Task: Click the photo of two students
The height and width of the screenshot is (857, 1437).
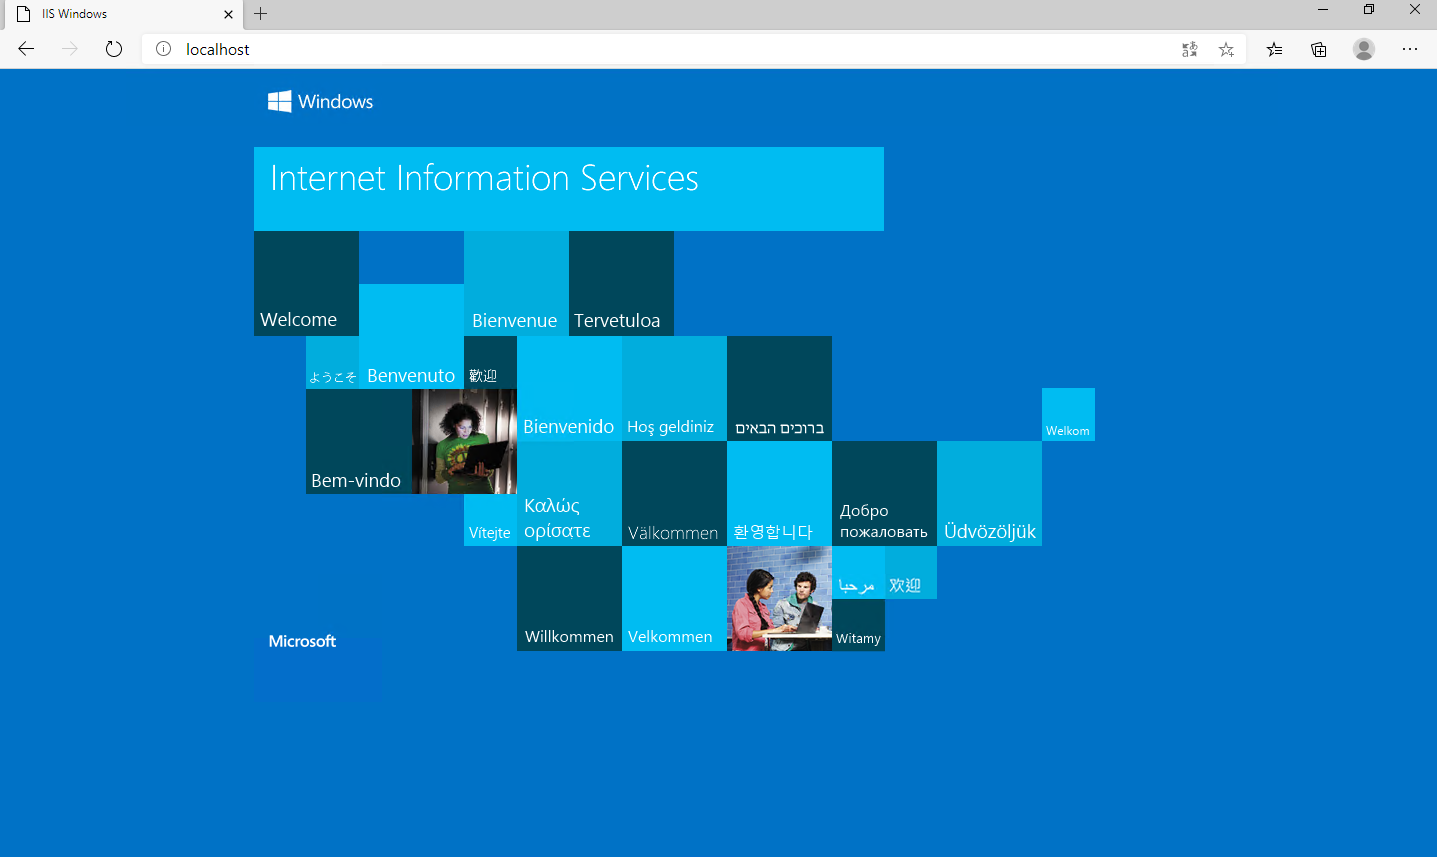Action: [x=779, y=598]
